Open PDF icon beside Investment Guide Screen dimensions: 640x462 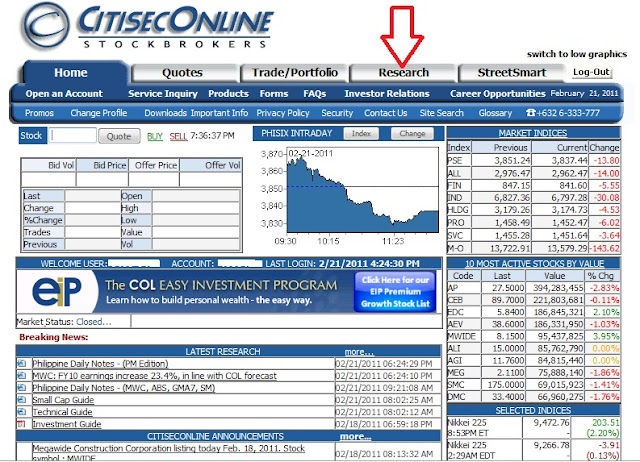pyautogui.click(x=21, y=424)
